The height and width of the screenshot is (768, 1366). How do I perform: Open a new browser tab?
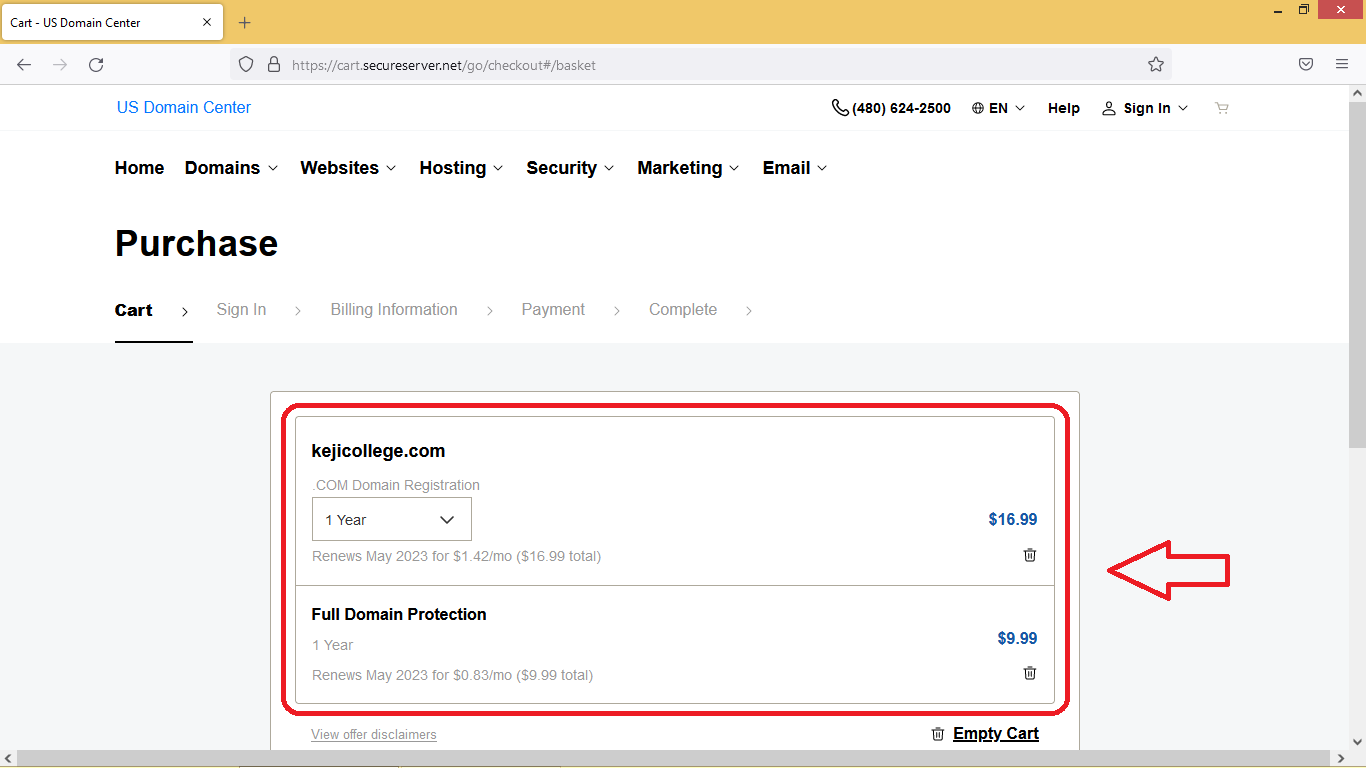(x=245, y=22)
